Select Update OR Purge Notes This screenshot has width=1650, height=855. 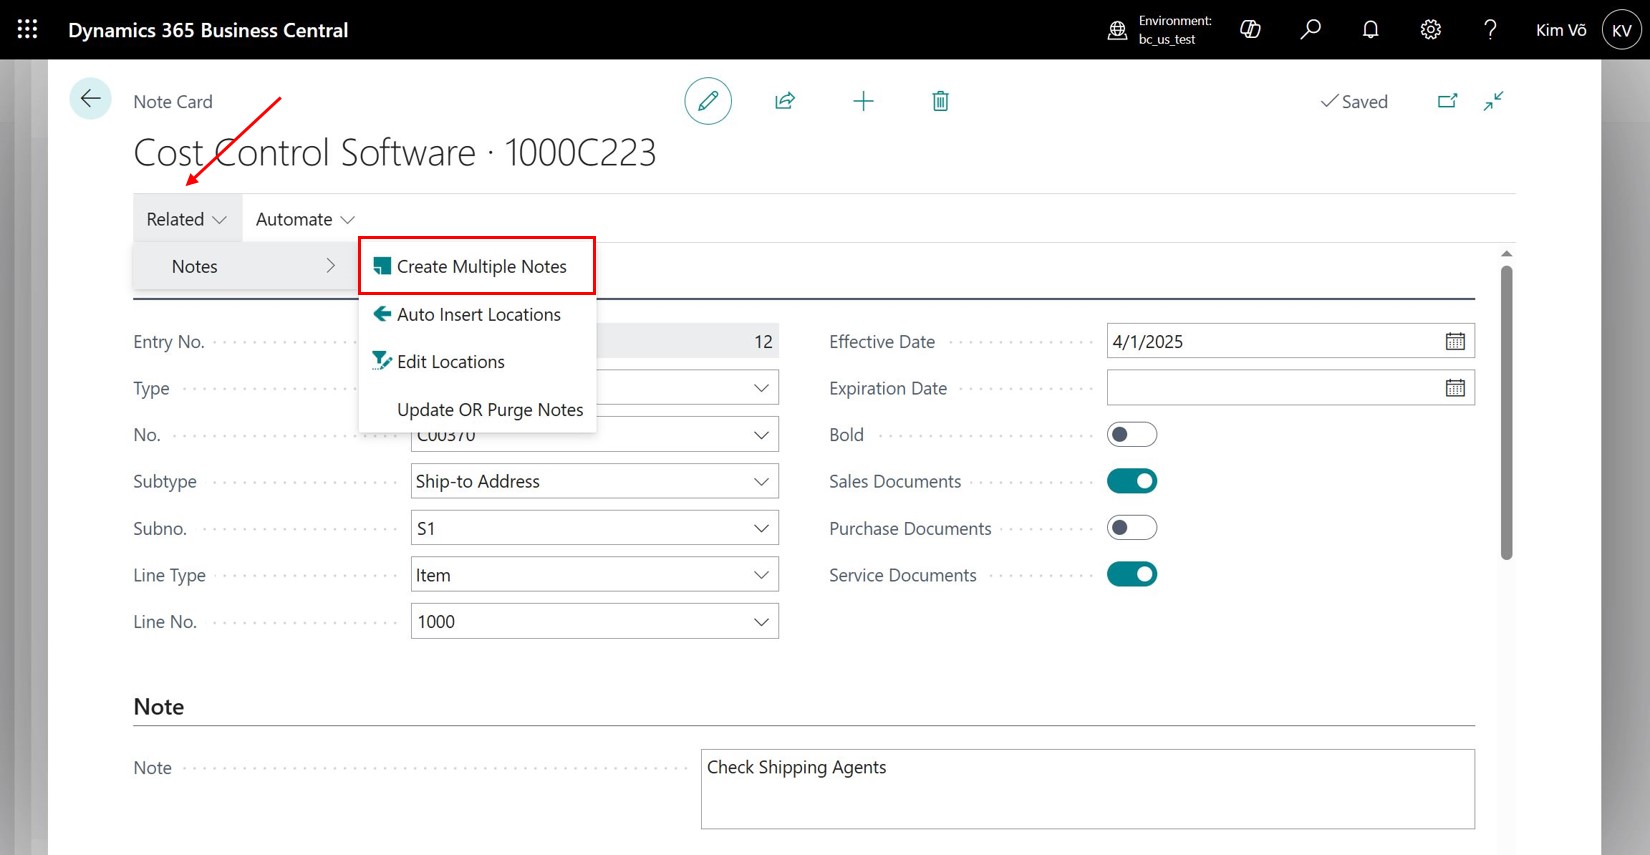coord(477,410)
